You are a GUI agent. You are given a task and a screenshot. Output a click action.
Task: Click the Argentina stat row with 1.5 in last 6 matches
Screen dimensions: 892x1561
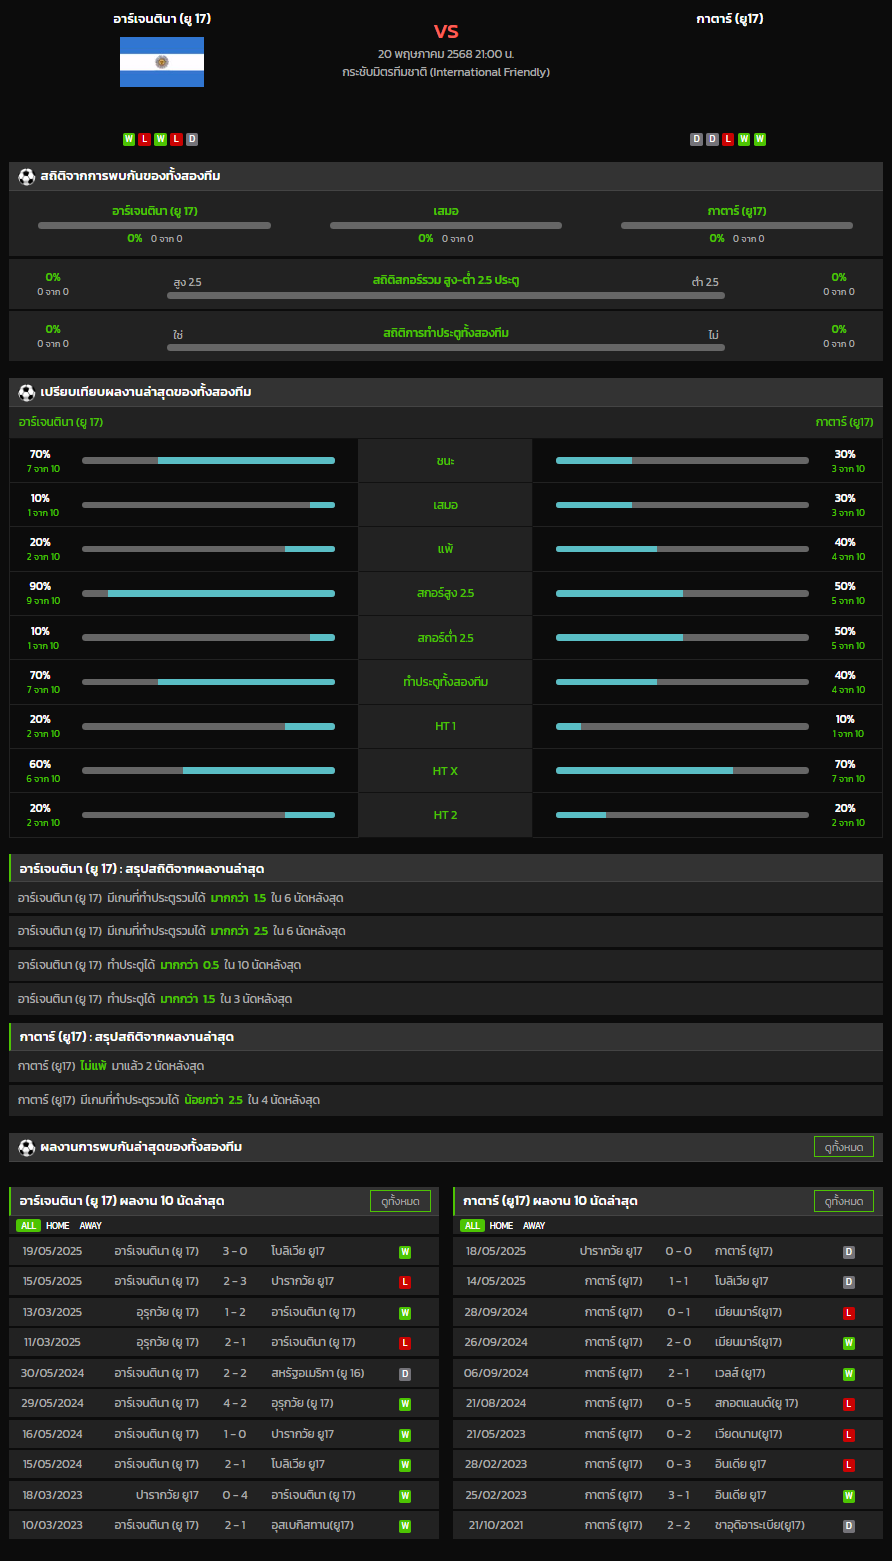click(x=446, y=898)
